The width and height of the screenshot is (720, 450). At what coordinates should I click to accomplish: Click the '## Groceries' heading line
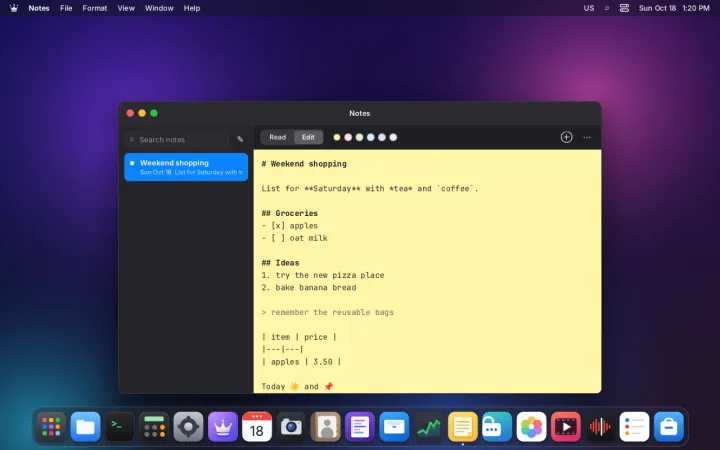click(x=290, y=213)
